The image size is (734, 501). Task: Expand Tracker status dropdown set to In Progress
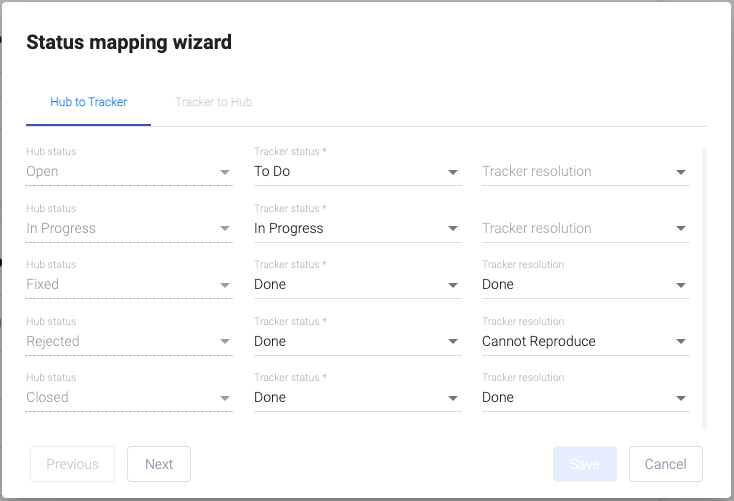click(356, 229)
